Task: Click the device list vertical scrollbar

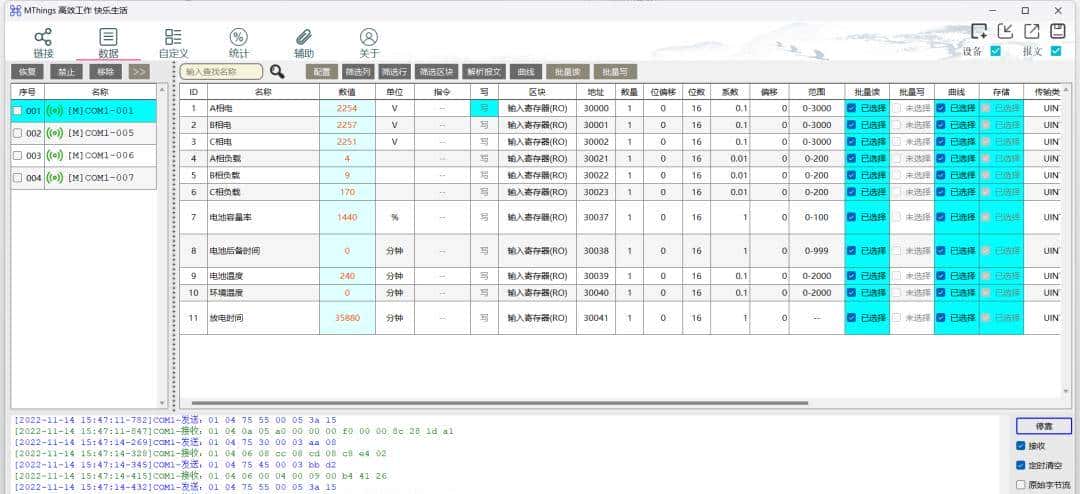Action: (163, 246)
